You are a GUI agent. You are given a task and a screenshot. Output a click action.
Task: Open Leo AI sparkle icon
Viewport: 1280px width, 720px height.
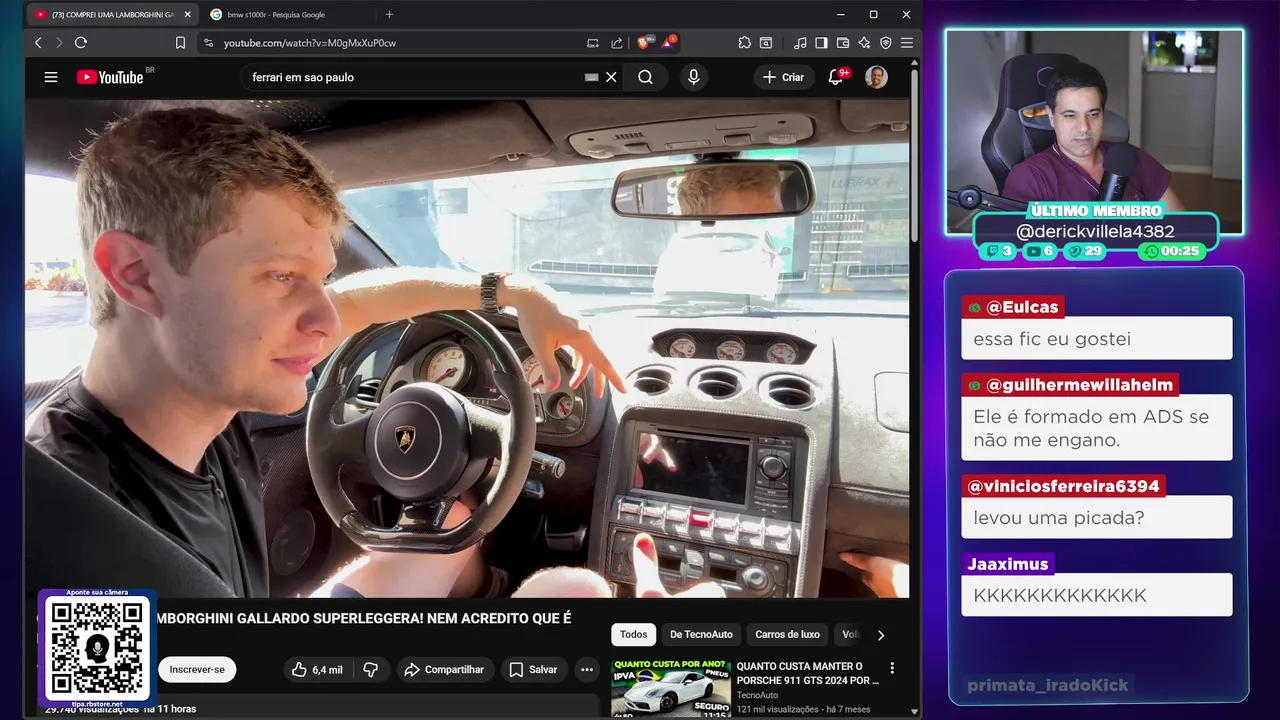point(864,43)
